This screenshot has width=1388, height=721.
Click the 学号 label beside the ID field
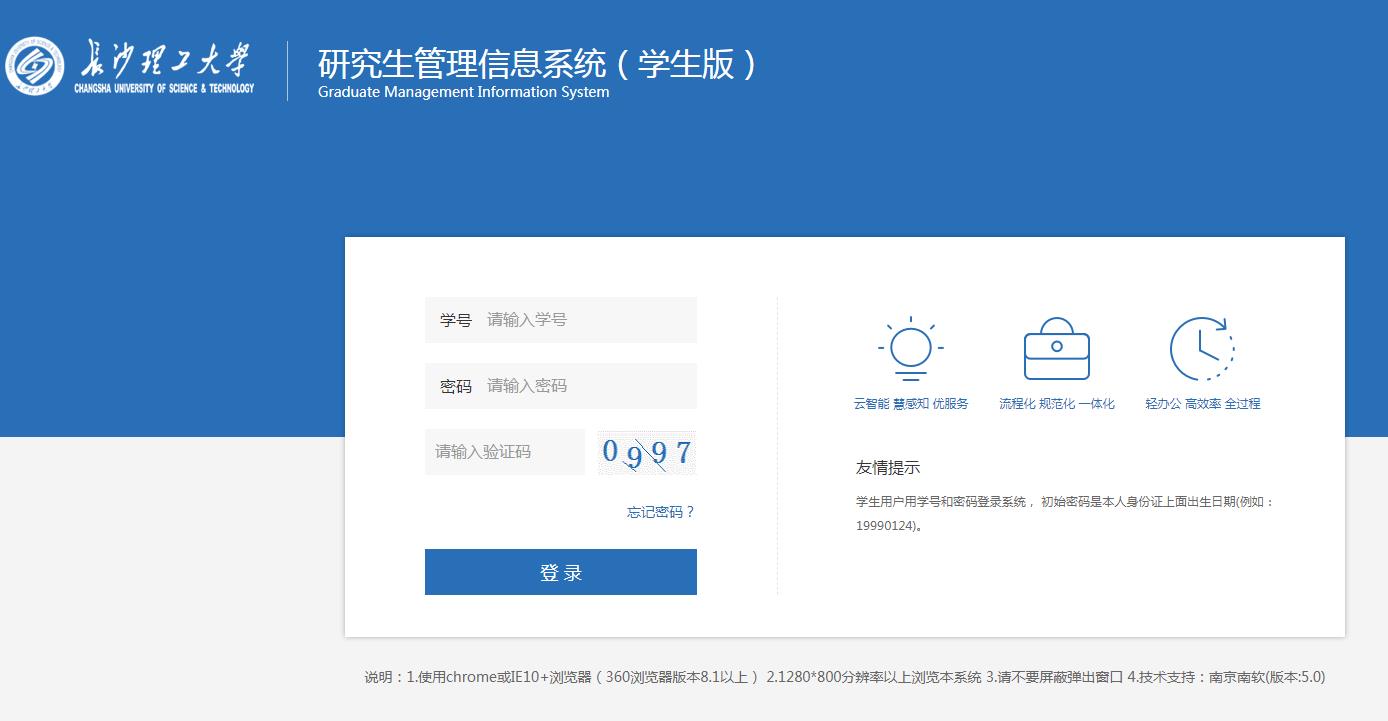[x=455, y=320]
